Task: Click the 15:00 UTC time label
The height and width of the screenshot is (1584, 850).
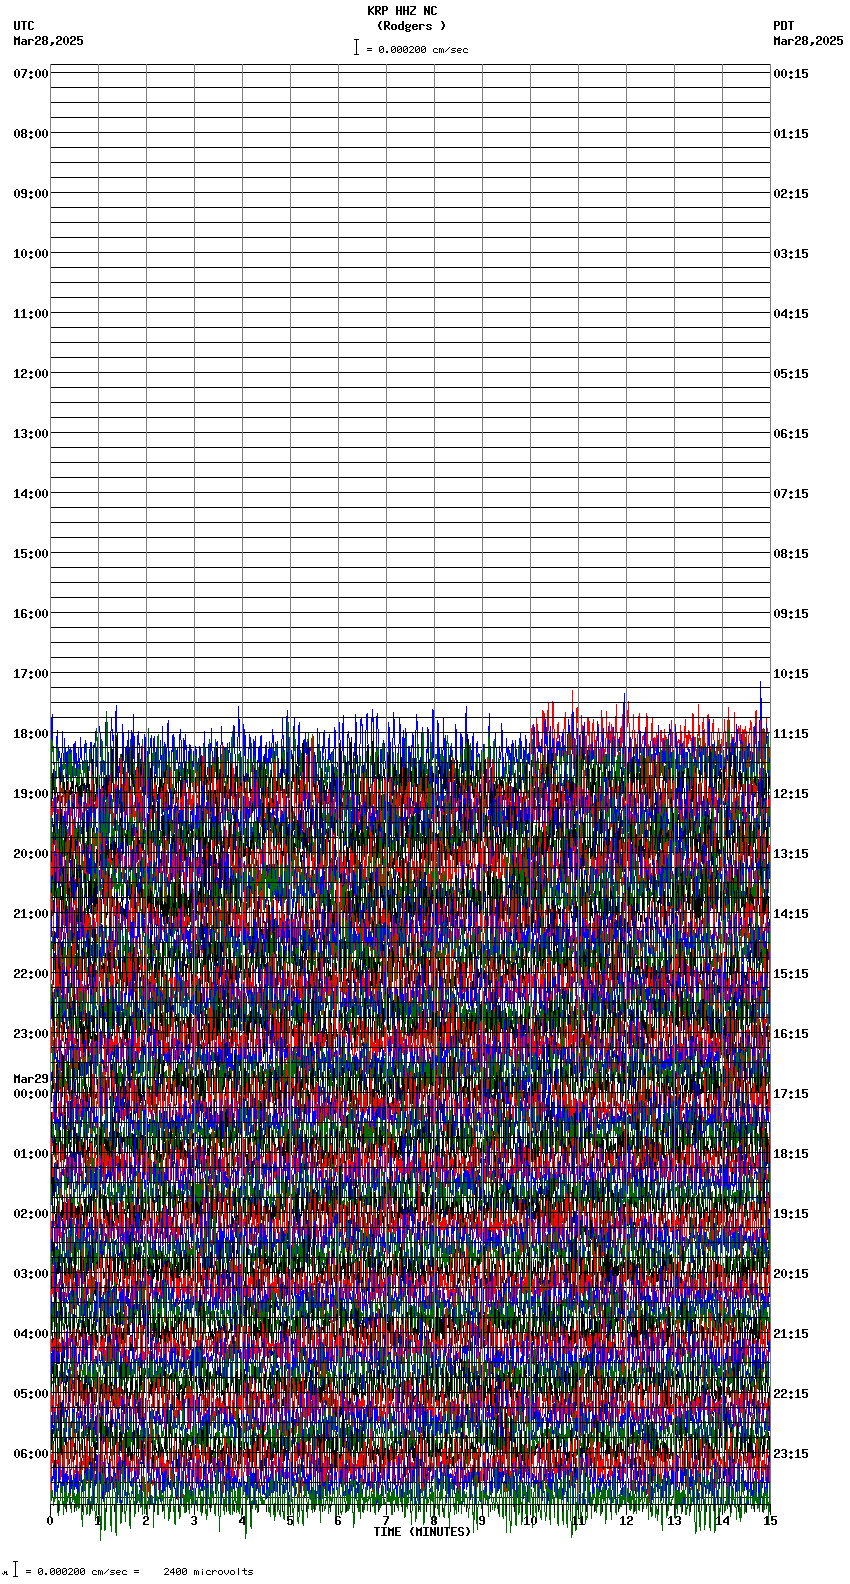Action: [31, 554]
